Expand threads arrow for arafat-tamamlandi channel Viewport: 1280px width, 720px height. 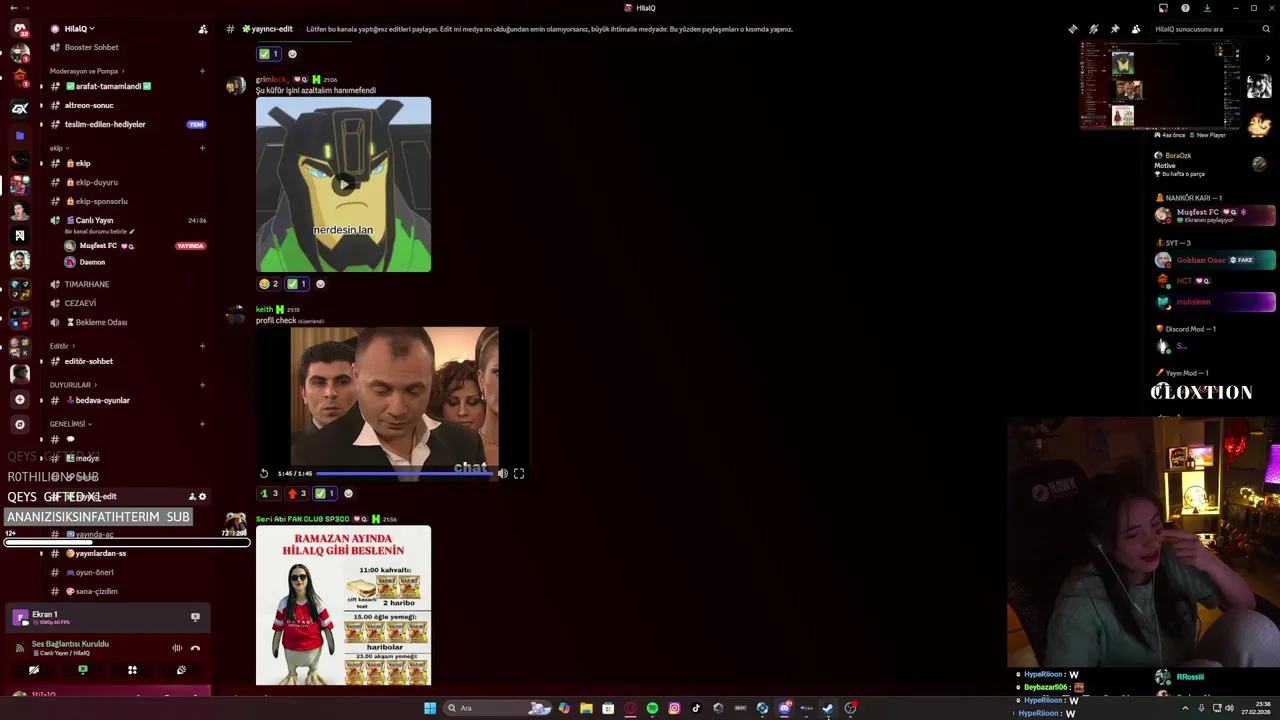[41, 86]
